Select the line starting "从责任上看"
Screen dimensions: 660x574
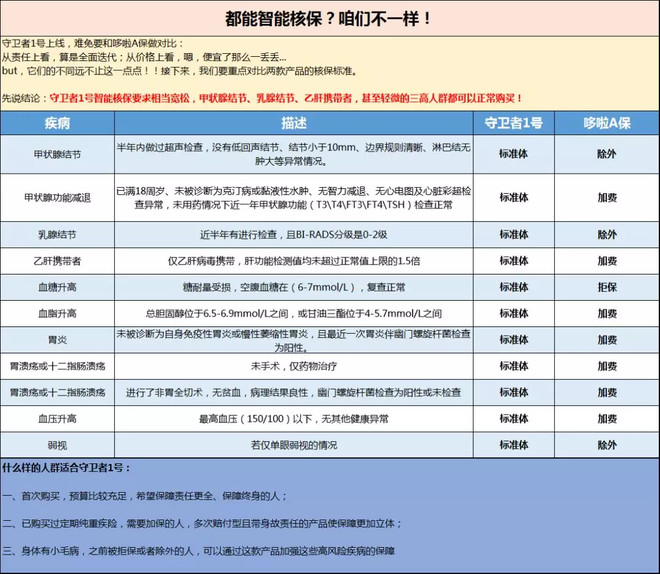tap(144, 57)
